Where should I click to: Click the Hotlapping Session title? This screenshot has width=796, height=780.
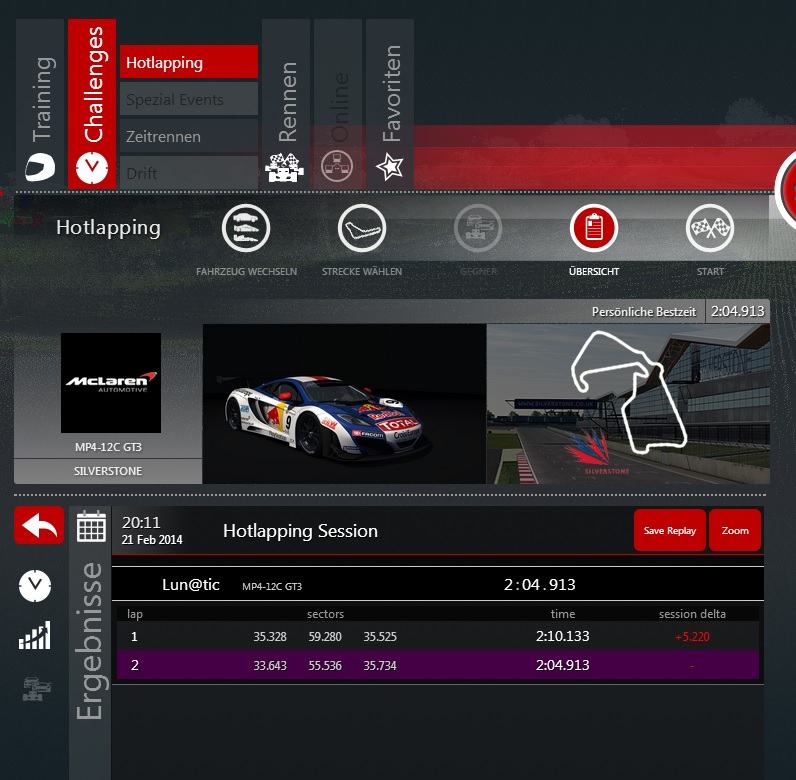coord(300,531)
